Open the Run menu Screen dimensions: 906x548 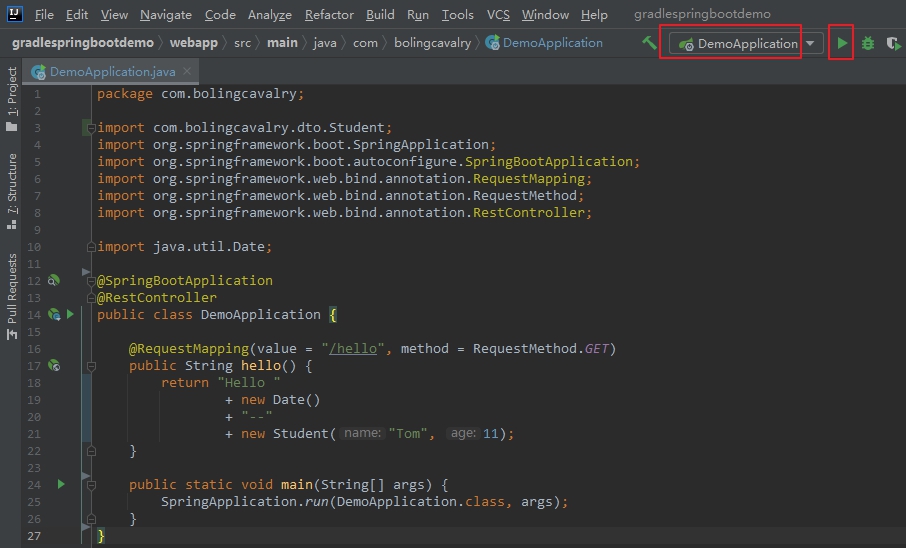click(417, 14)
